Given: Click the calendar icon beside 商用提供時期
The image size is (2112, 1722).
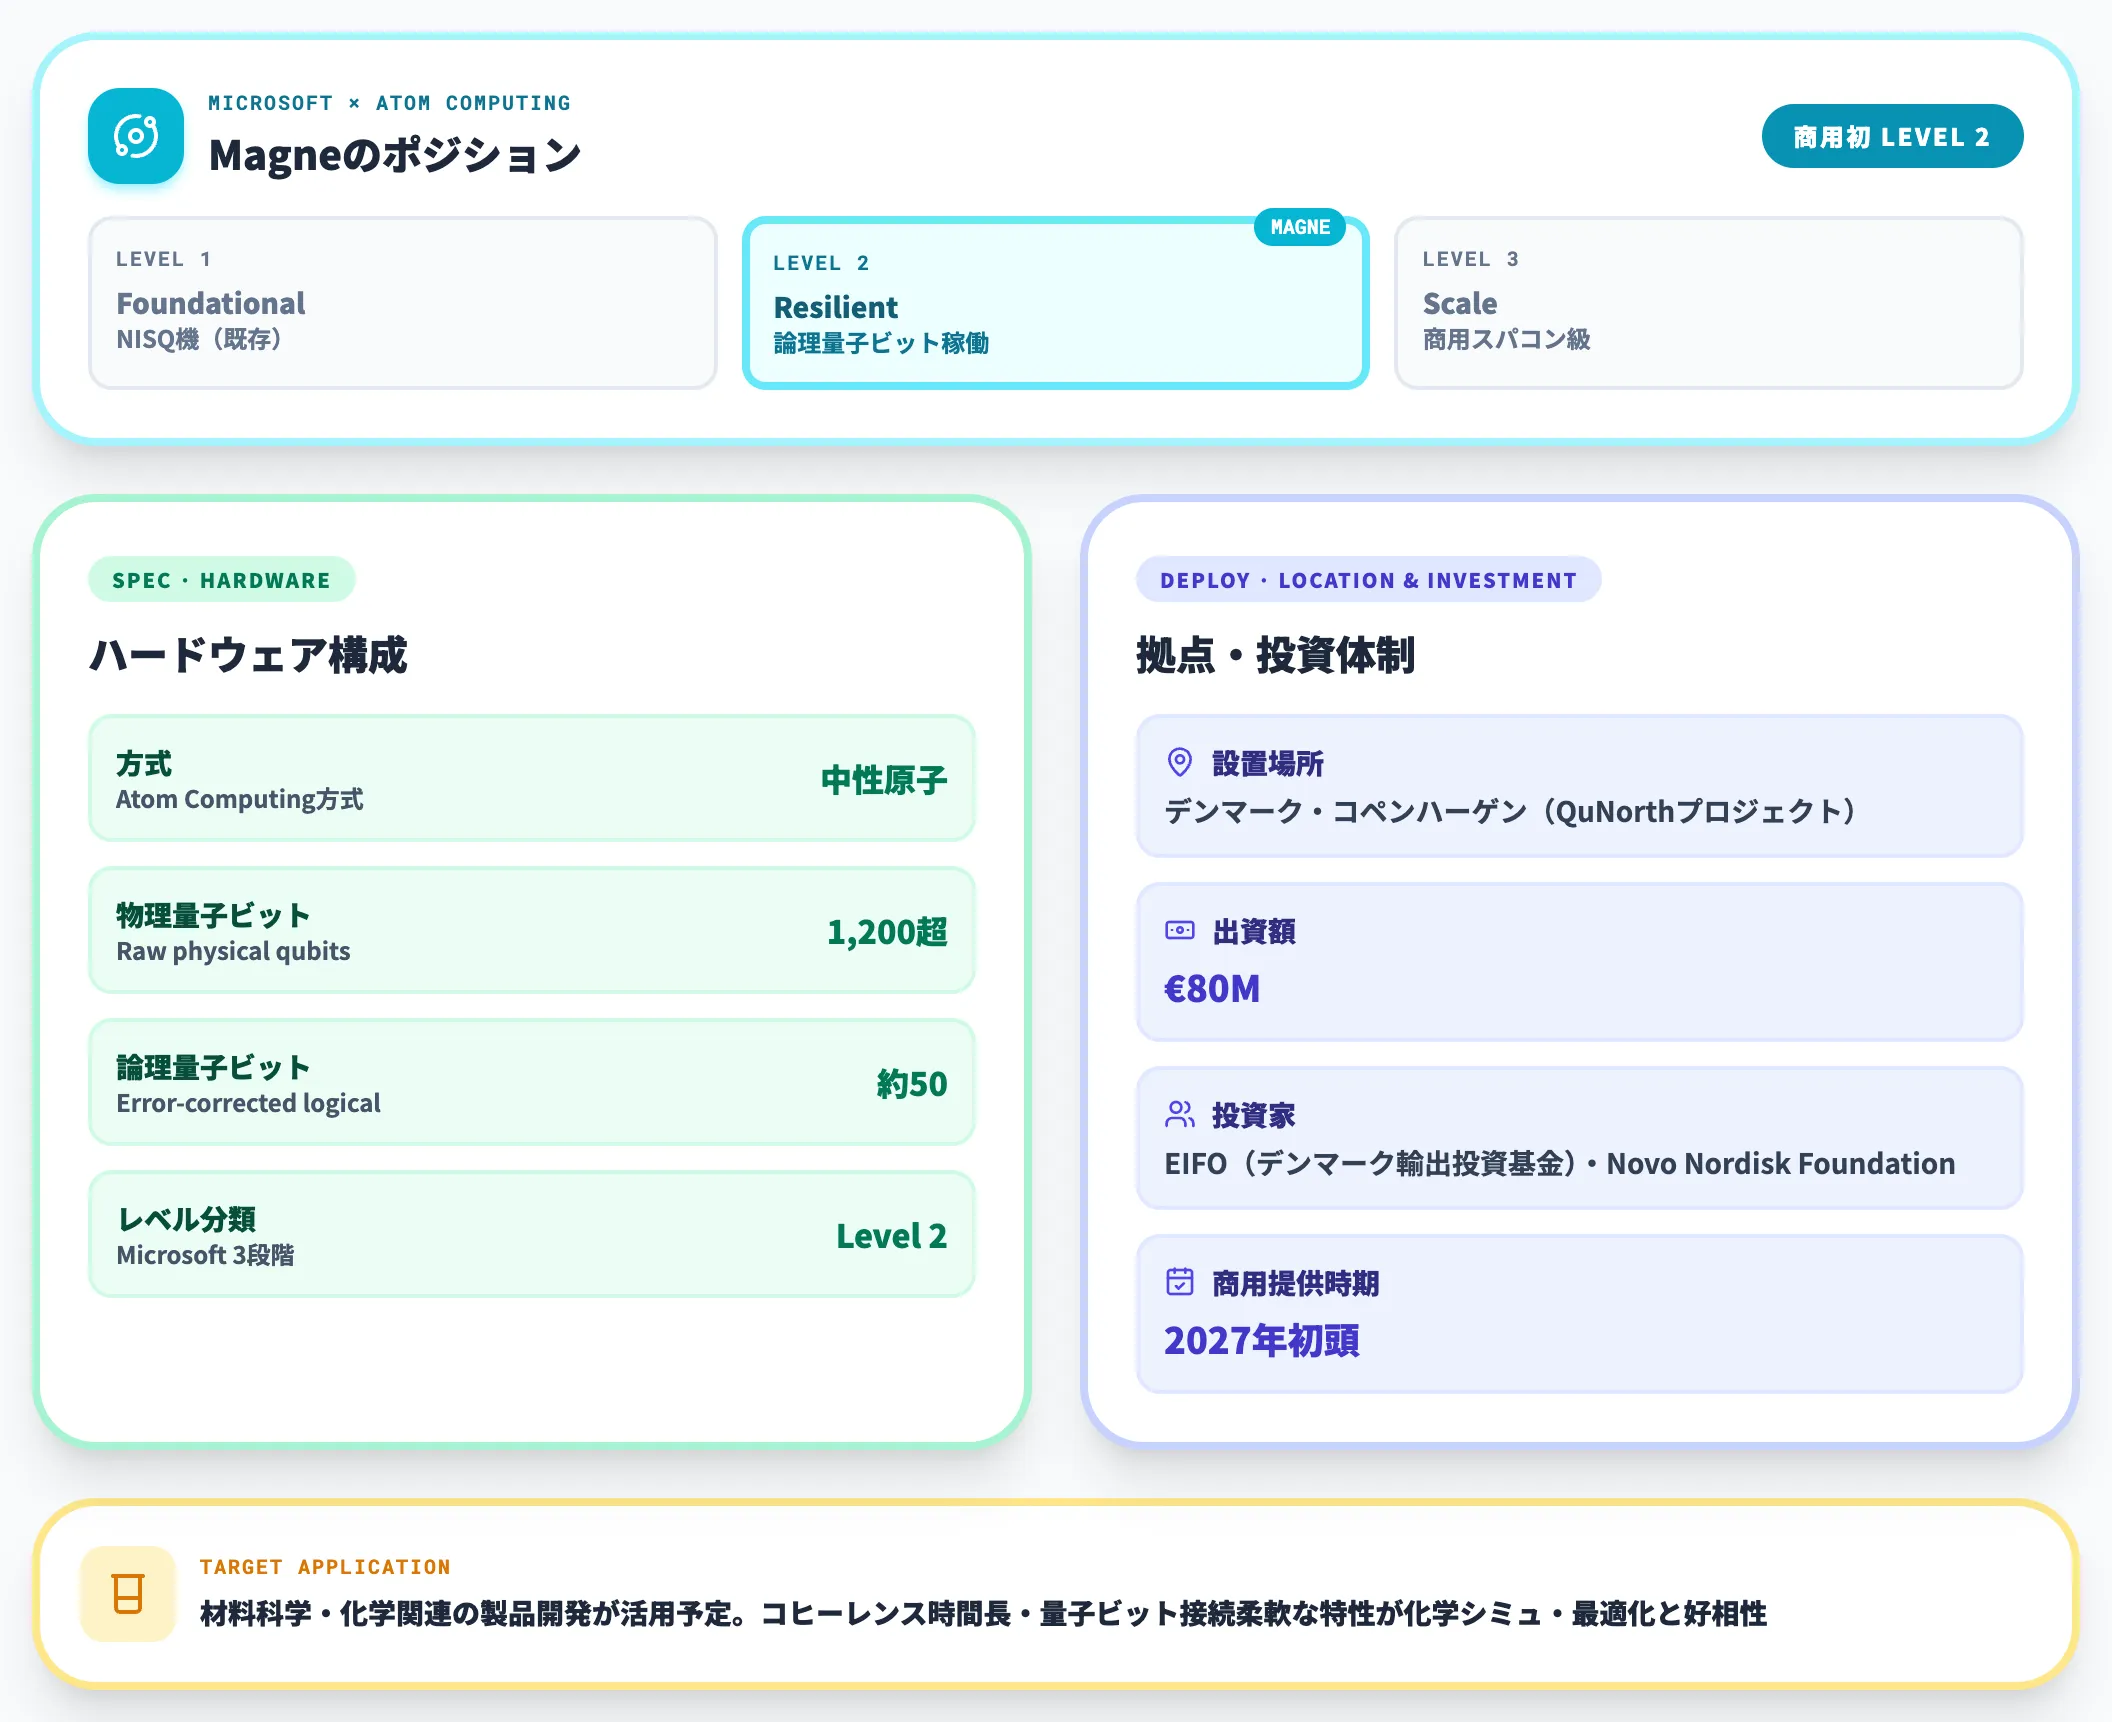Looking at the screenshot, I should (x=1180, y=1282).
